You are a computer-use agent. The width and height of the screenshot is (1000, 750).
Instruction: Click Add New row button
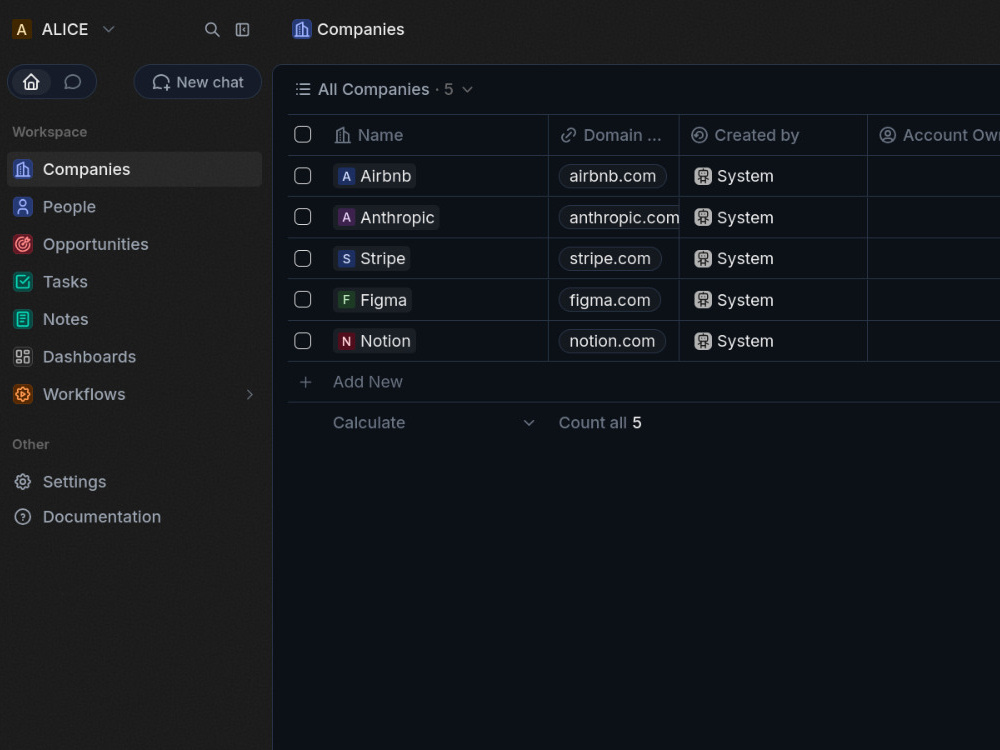367,382
